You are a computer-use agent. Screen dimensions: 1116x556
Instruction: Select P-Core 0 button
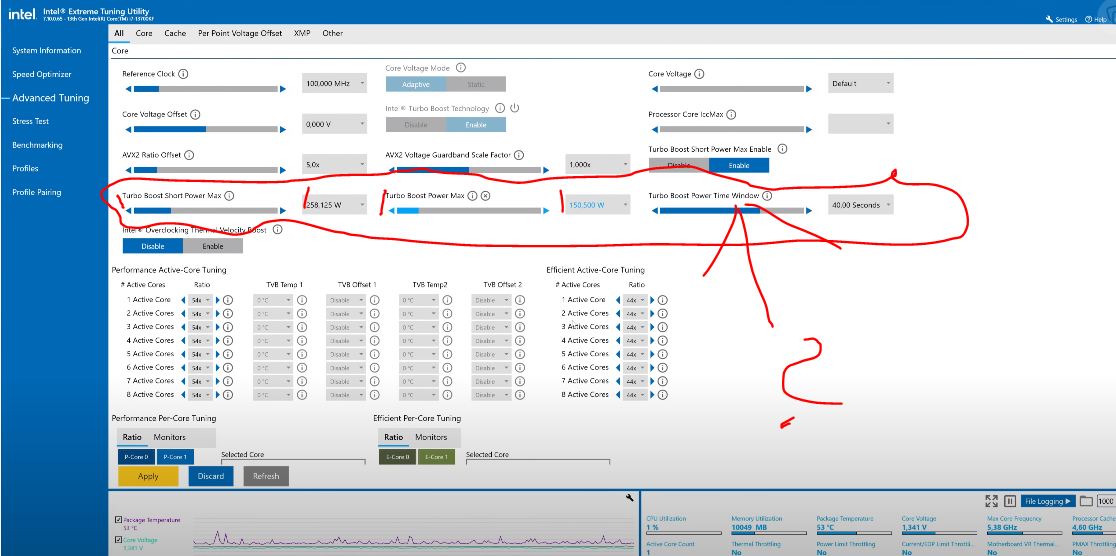coord(136,457)
